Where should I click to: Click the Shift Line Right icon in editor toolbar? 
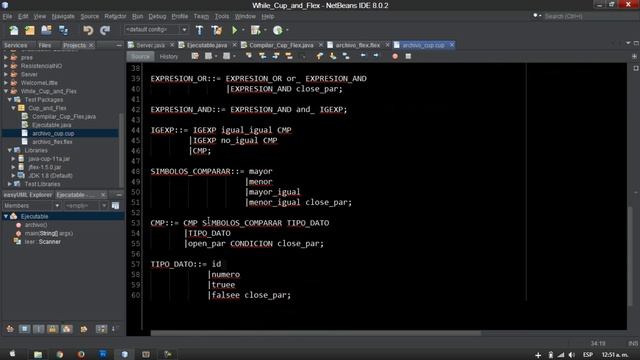coord(376,56)
